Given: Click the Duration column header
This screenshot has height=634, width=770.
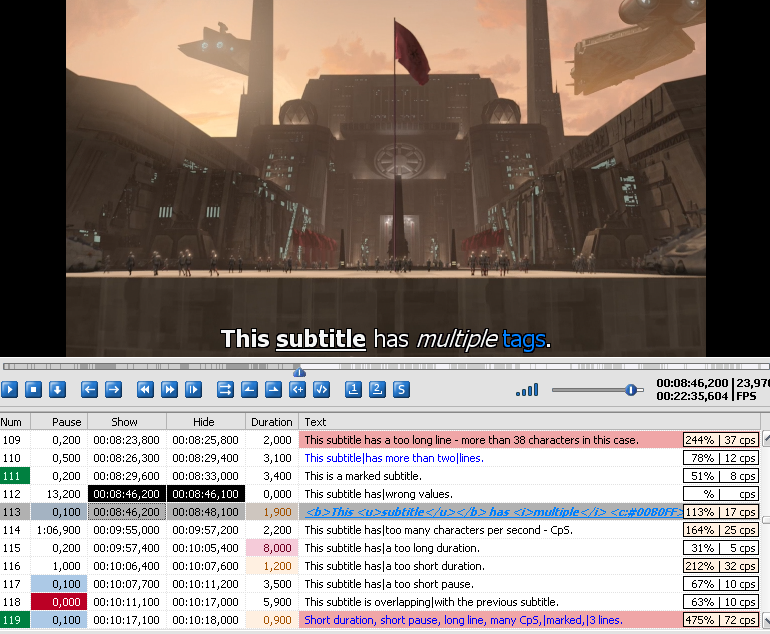Looking at the screenshot, I should tap(272, 422).
